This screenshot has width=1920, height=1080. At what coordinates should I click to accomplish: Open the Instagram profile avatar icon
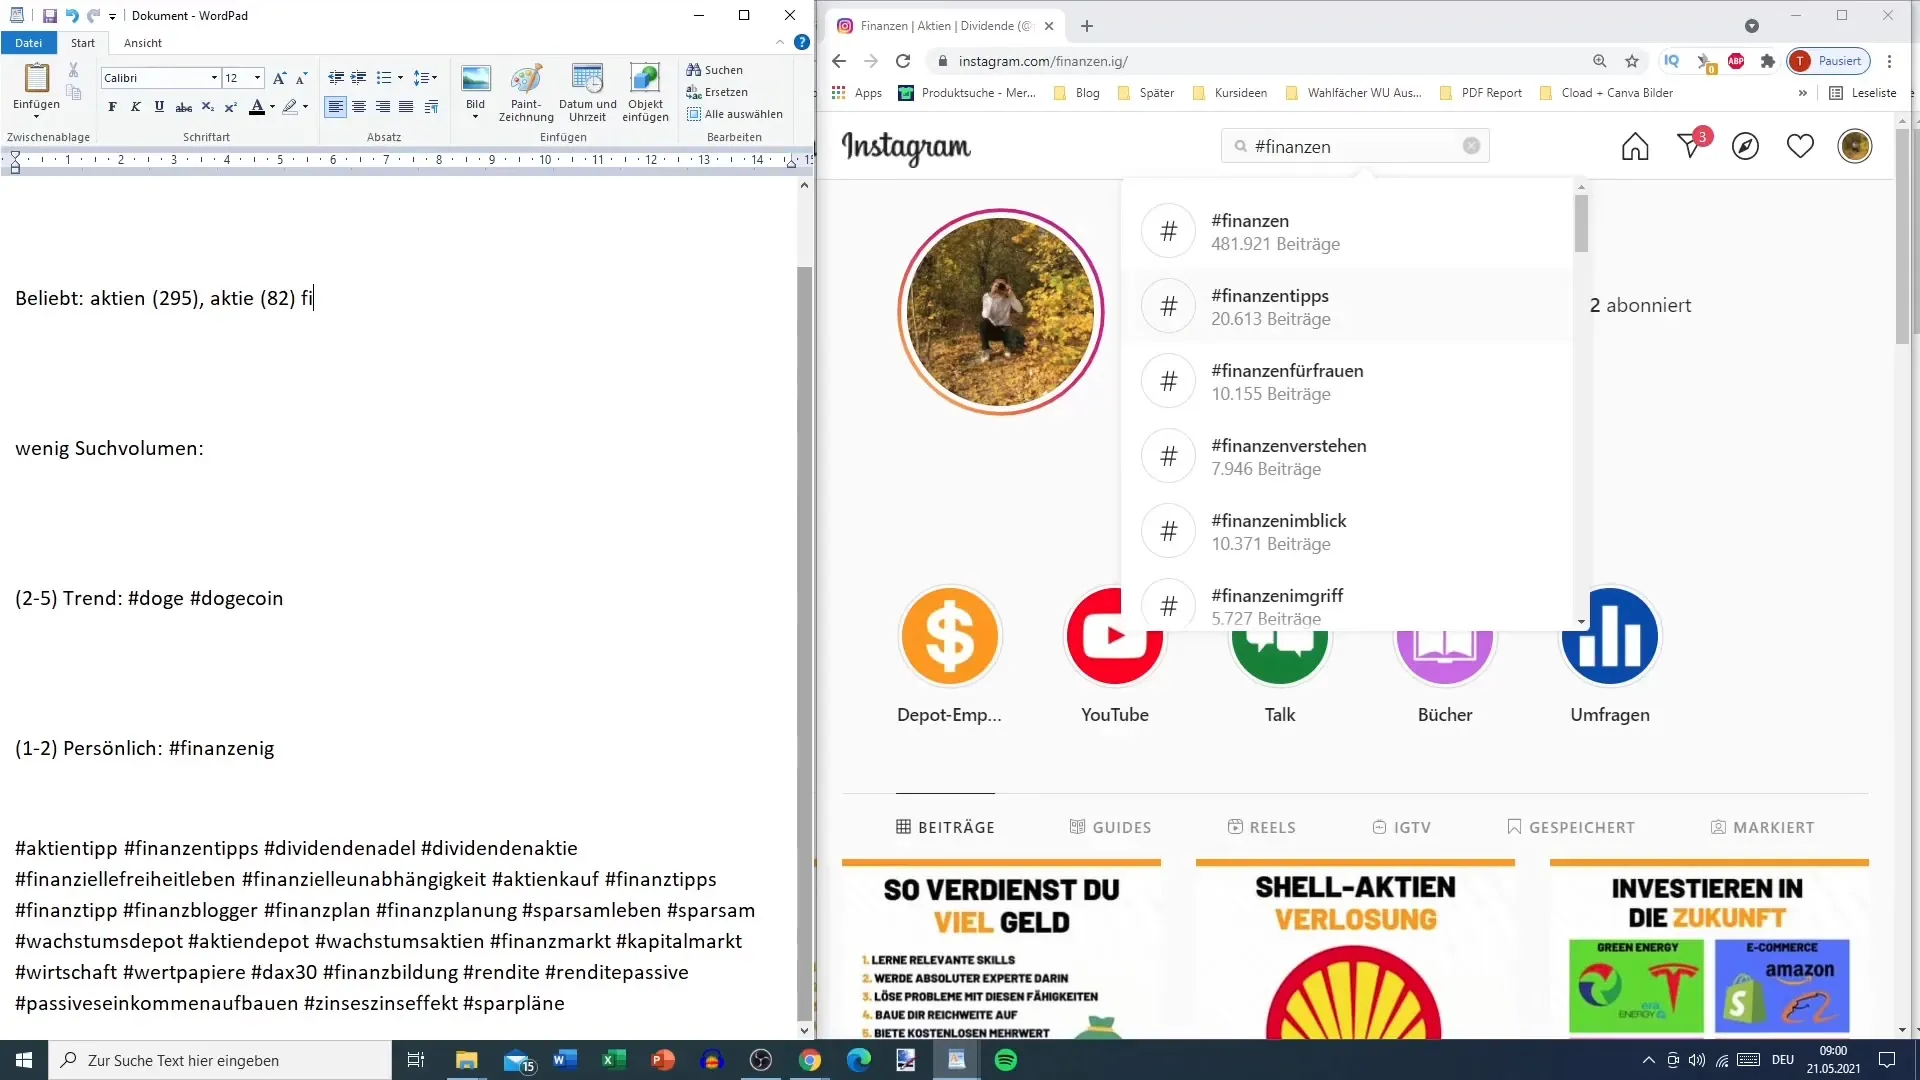pyautogui.click(x=1855, y=146)
